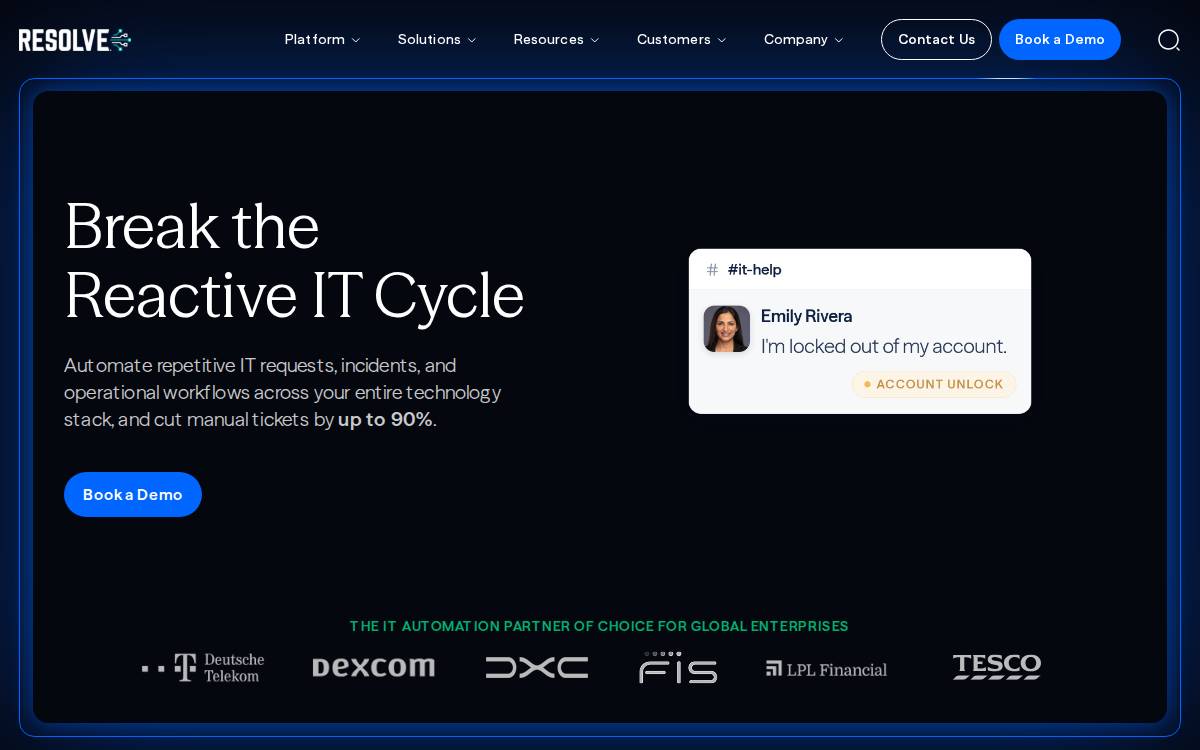The image size is (1200, 750).
Task: Open the search icon in the header
Action: (1169, 40)
